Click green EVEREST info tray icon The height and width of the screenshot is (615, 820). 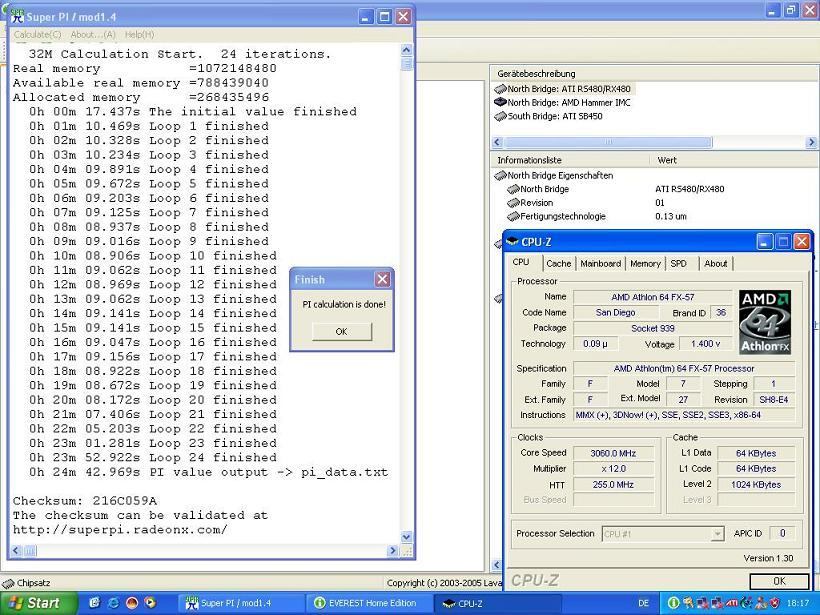click(674, 603)
